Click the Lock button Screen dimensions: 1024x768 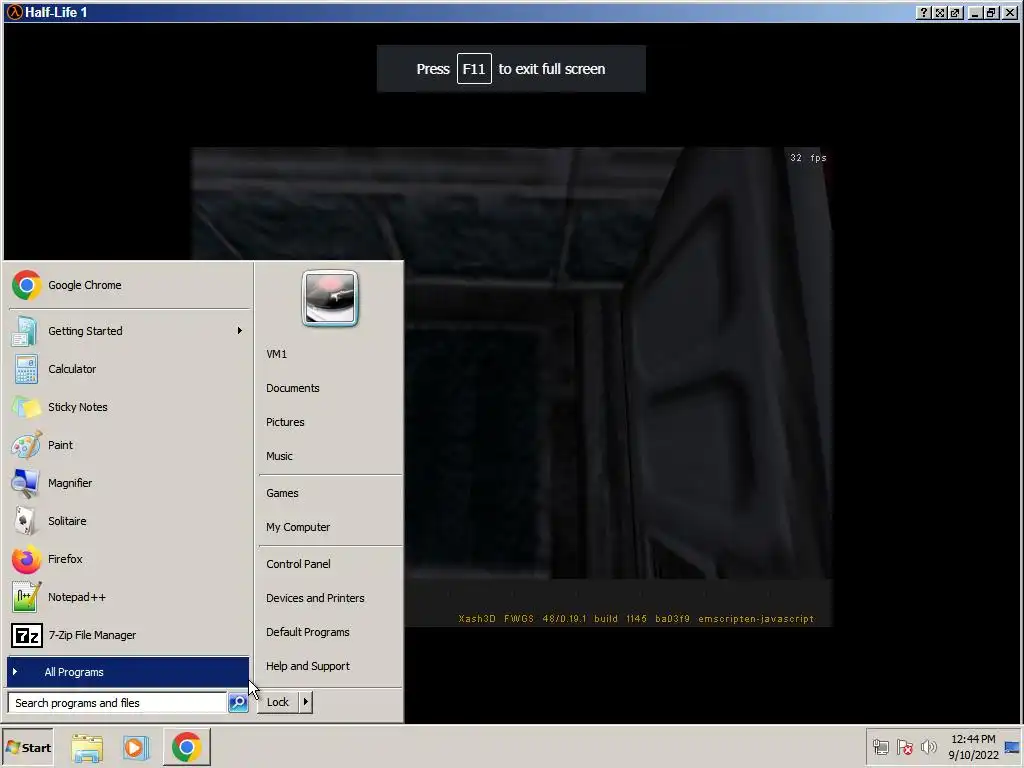(x=278, y=702)
